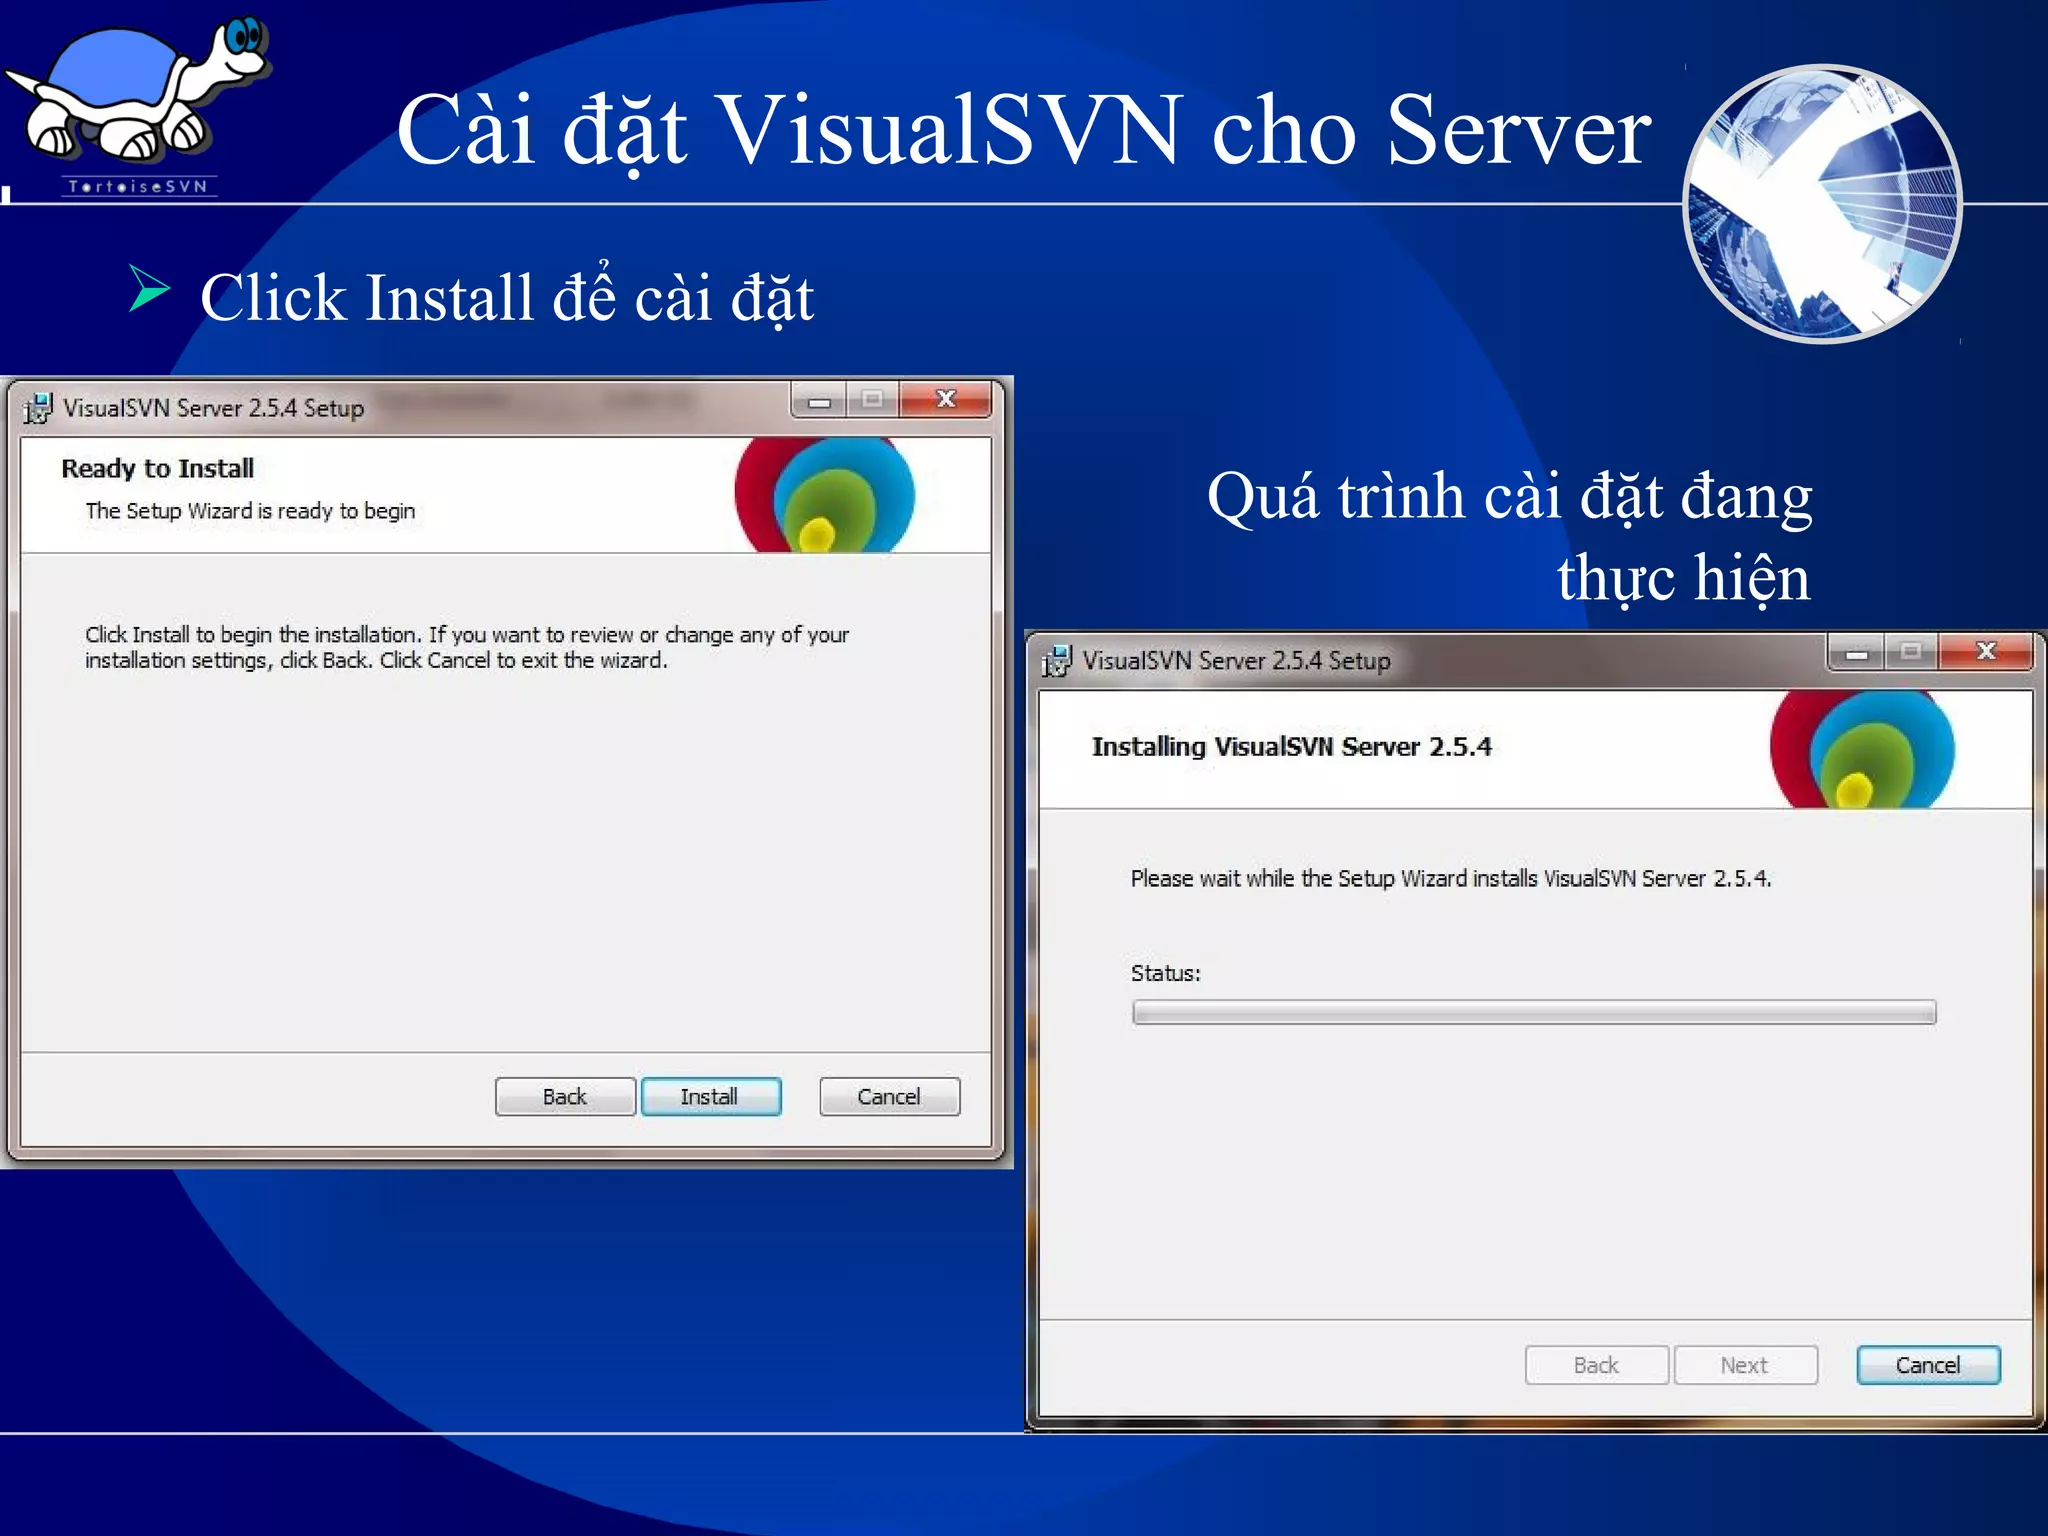Cancel the Installing VisualSVN Server dialog

point(1928,1365)
